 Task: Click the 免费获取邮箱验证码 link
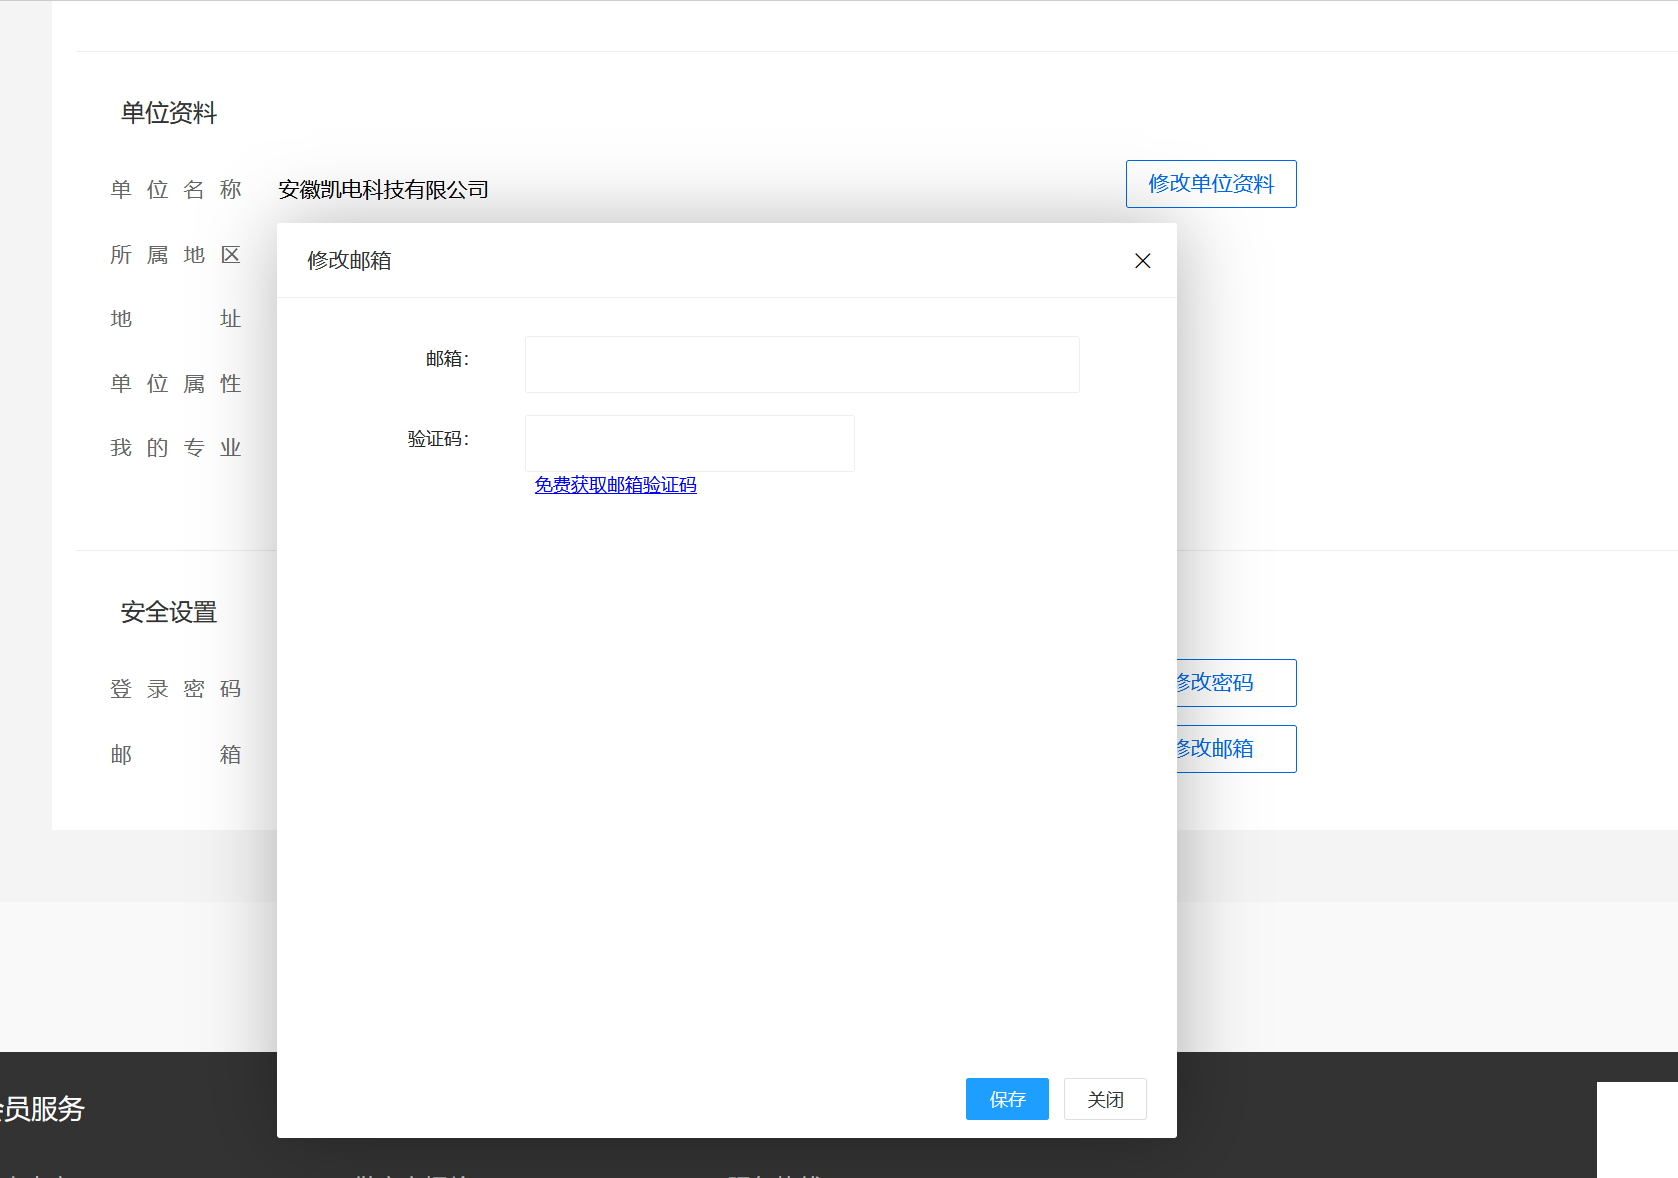615,485
